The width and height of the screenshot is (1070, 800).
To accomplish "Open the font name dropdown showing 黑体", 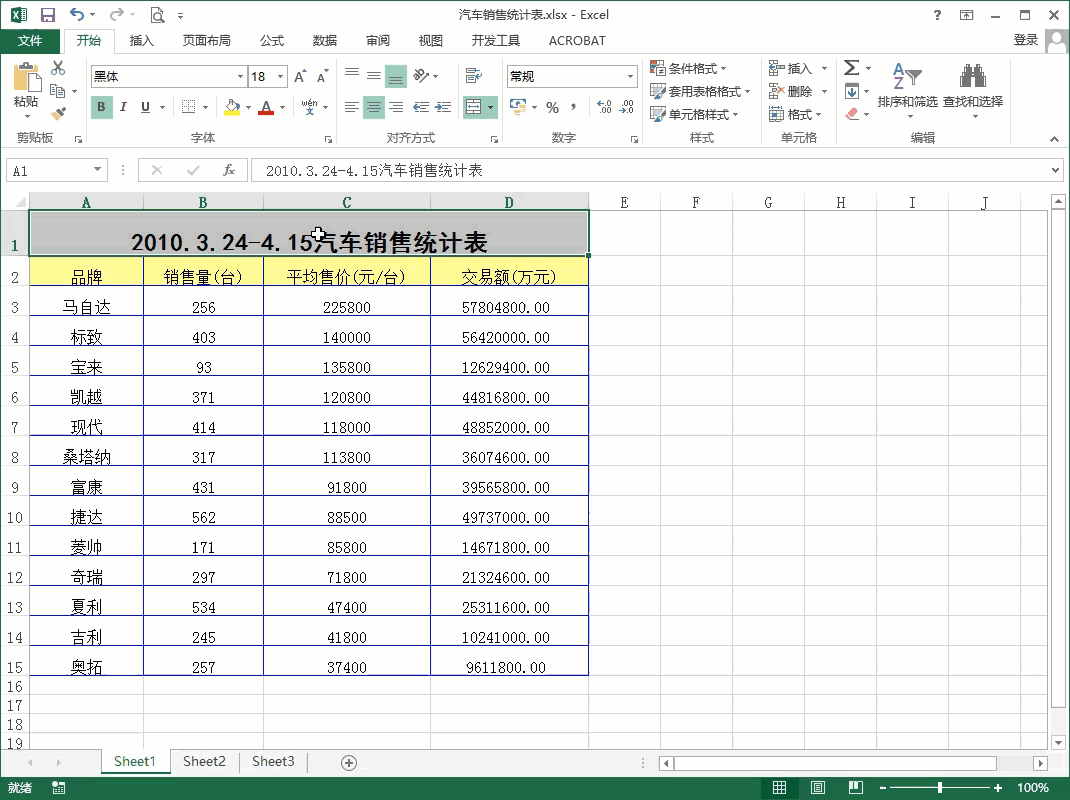I will point(240,76).
